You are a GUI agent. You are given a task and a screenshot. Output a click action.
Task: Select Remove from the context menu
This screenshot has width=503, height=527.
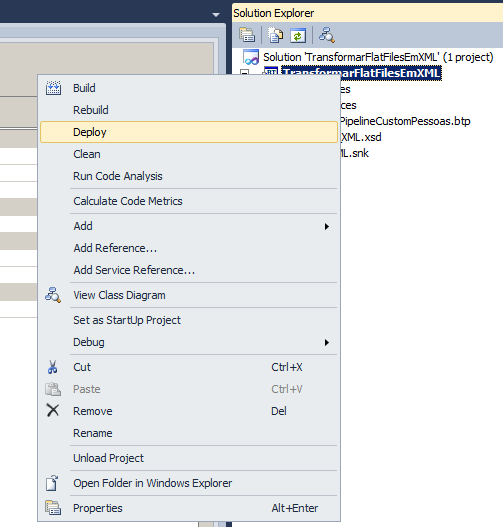coord(188,411)
